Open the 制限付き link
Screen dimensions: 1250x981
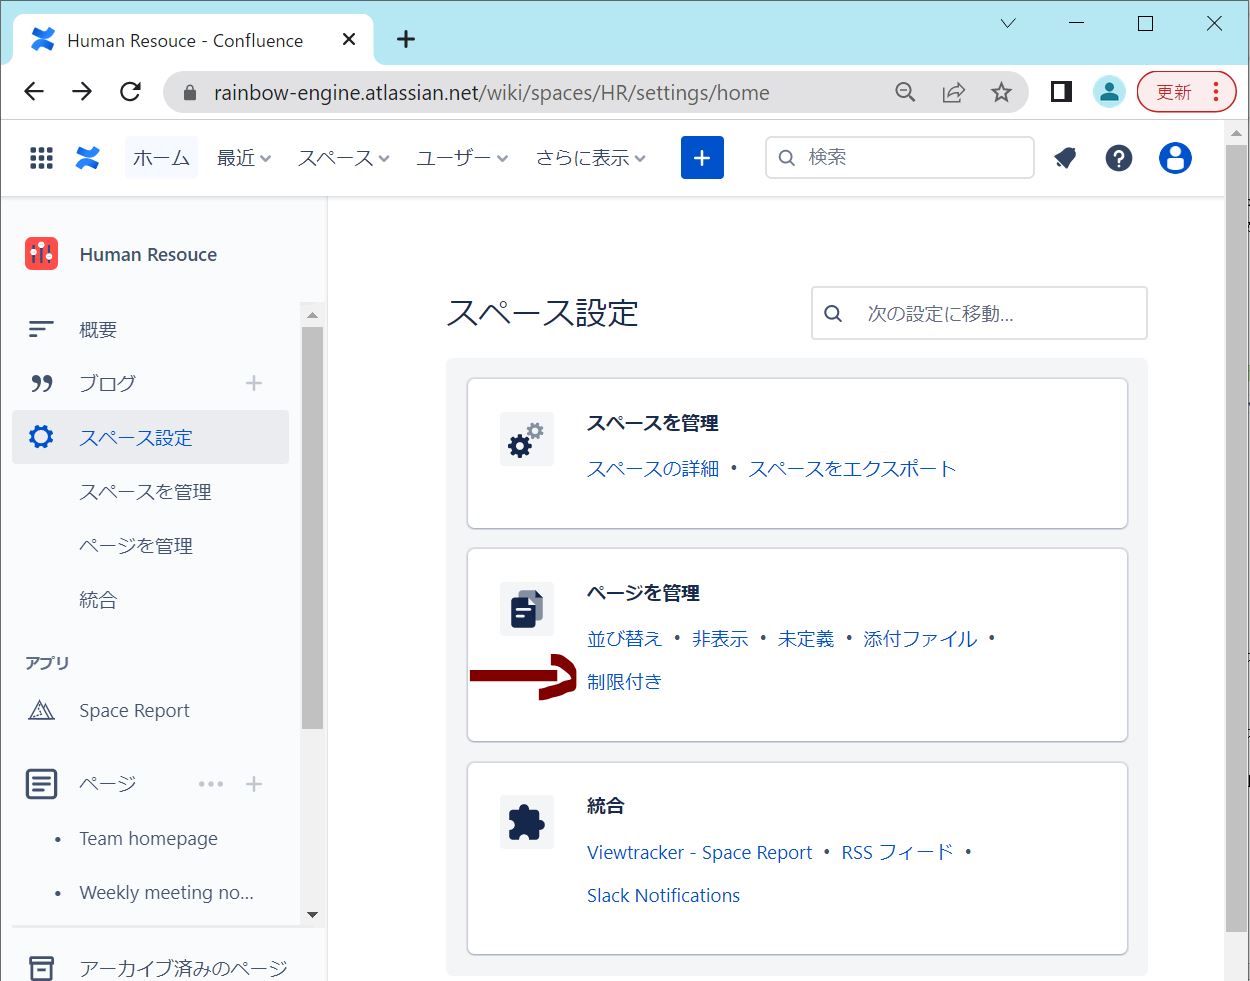(624, 682)
